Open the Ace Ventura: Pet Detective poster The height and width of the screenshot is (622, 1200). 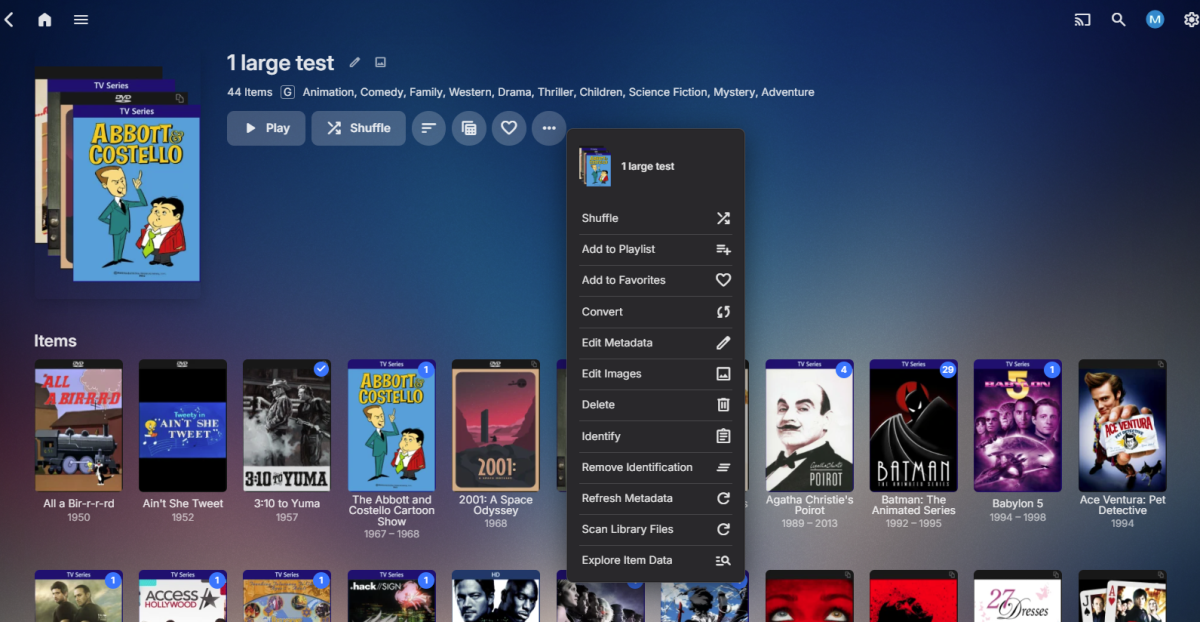pyautogui.click(x=1122, y=426)
